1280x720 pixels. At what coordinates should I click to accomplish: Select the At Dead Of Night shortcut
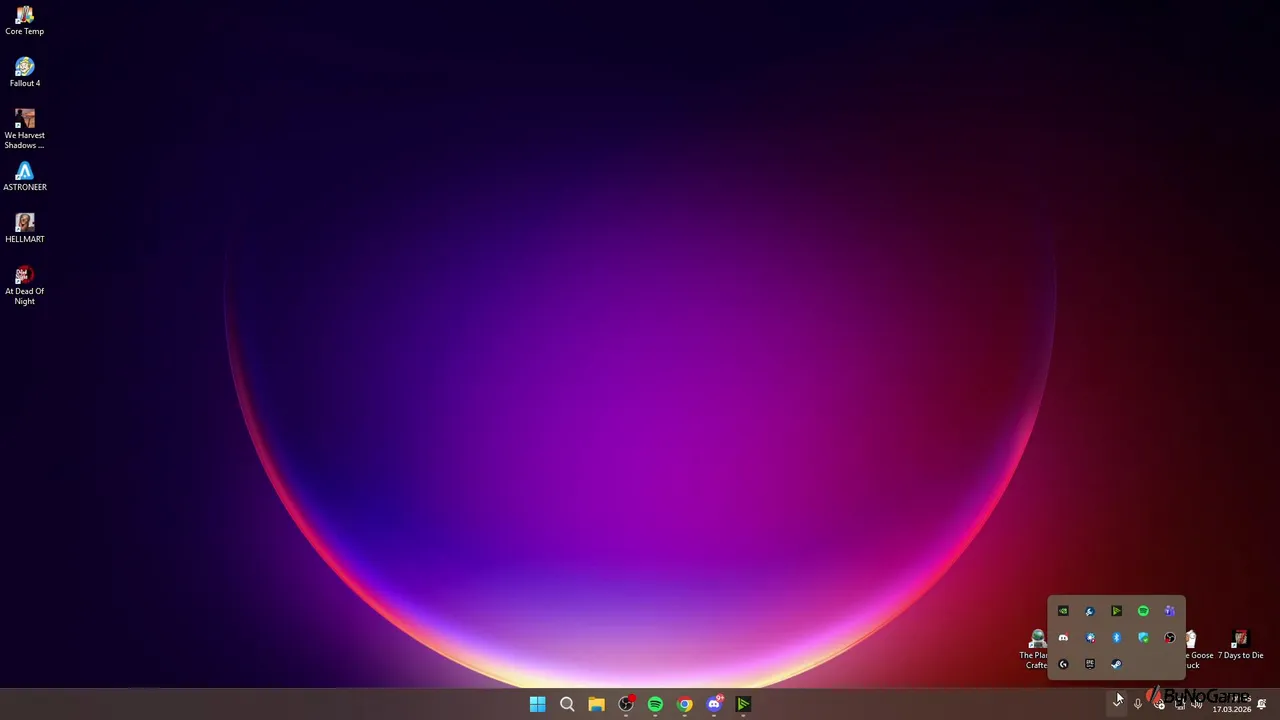[24, 285]
